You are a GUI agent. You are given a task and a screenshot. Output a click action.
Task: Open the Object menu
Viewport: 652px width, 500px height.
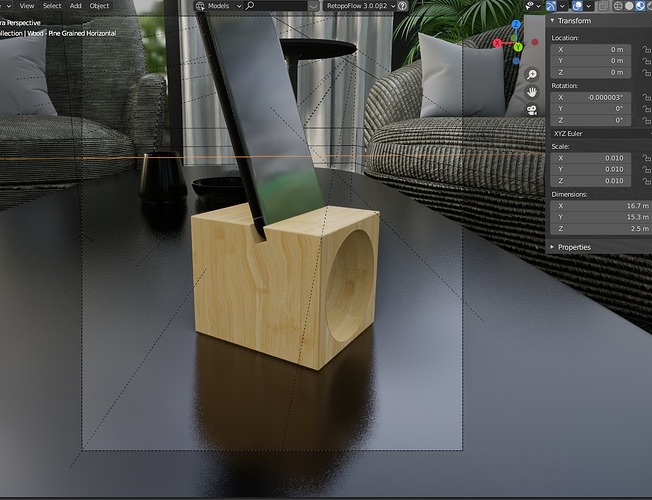tap(99, 6)
